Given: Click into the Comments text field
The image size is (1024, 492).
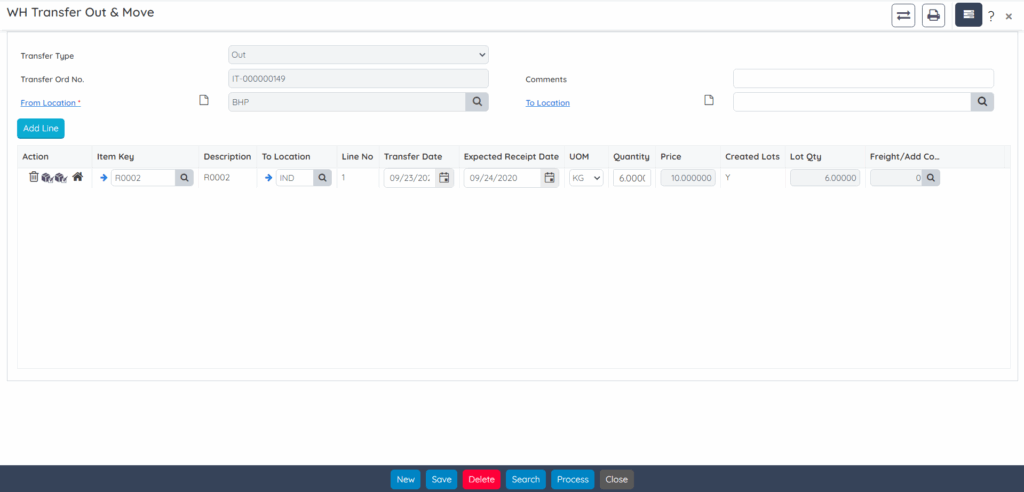Looking at the screenshot, I should pos(863,78).
